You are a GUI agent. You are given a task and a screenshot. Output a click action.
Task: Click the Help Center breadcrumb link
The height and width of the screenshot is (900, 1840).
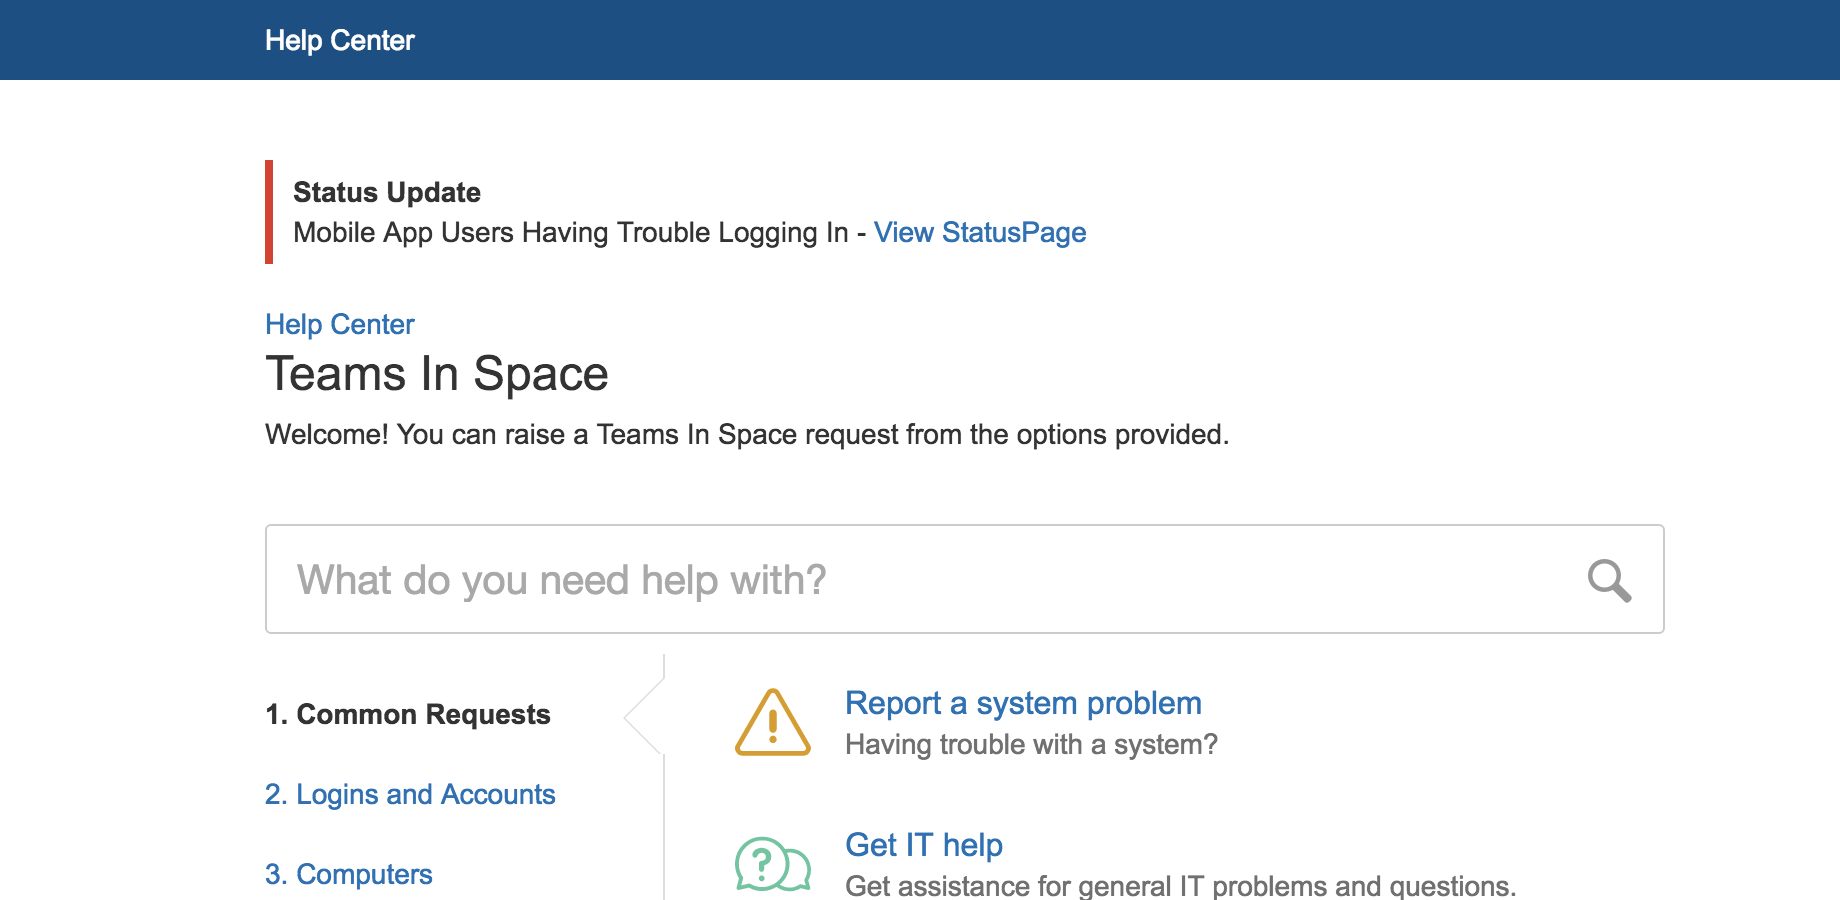[339, 324]
